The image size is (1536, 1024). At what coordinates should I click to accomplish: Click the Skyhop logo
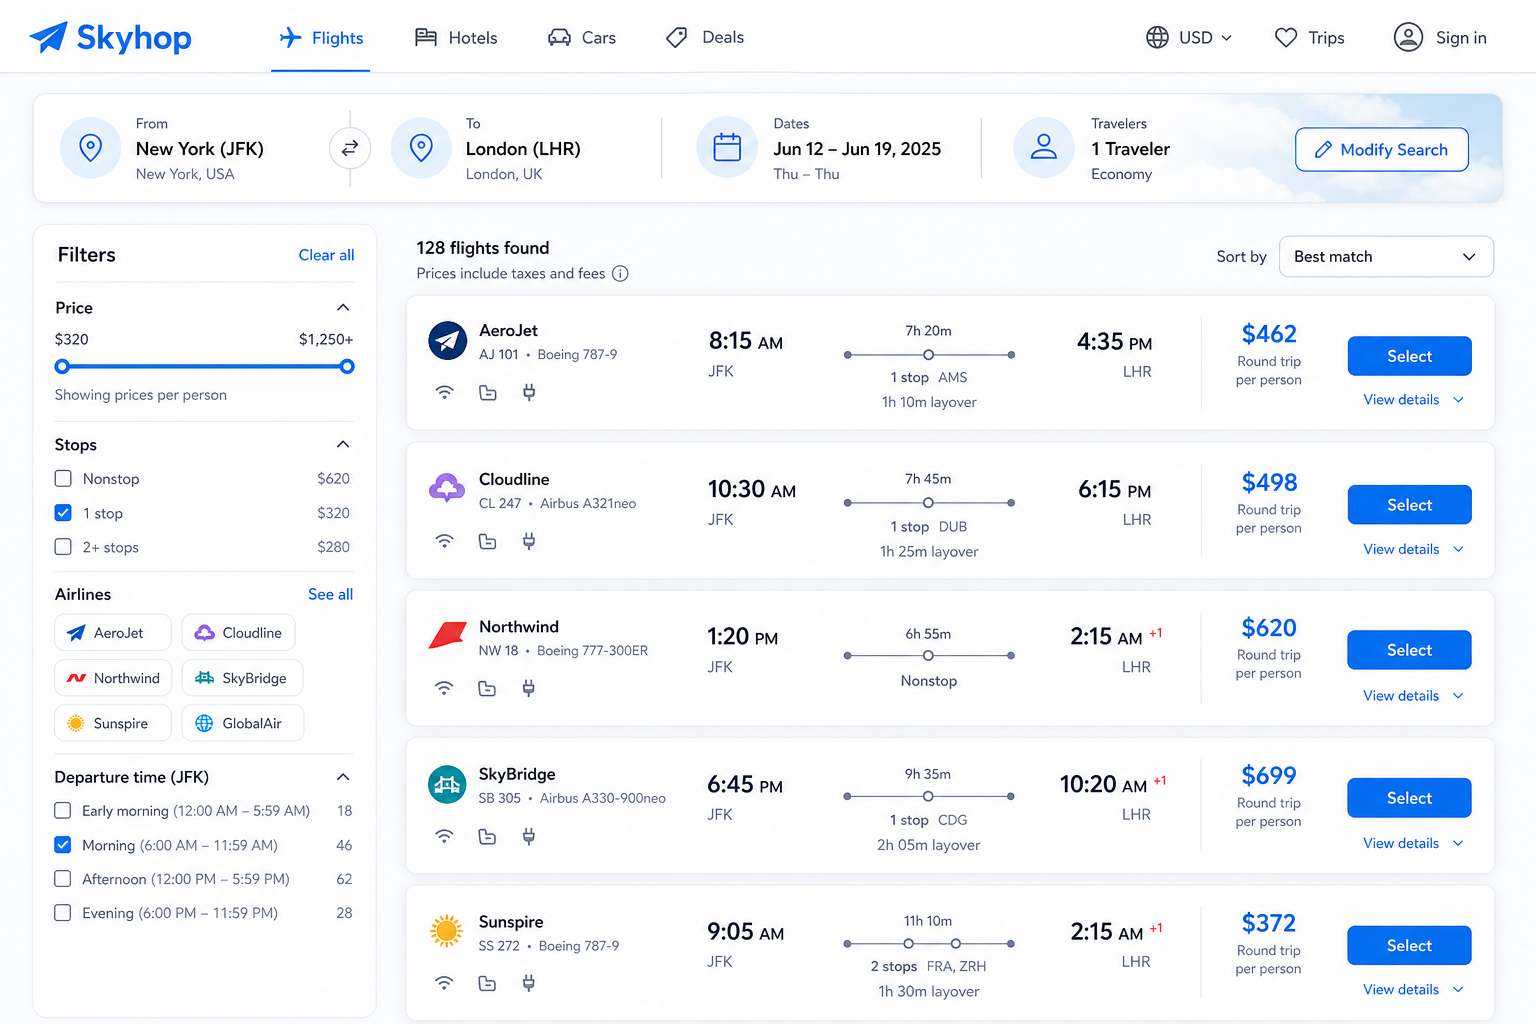[110, 38]
